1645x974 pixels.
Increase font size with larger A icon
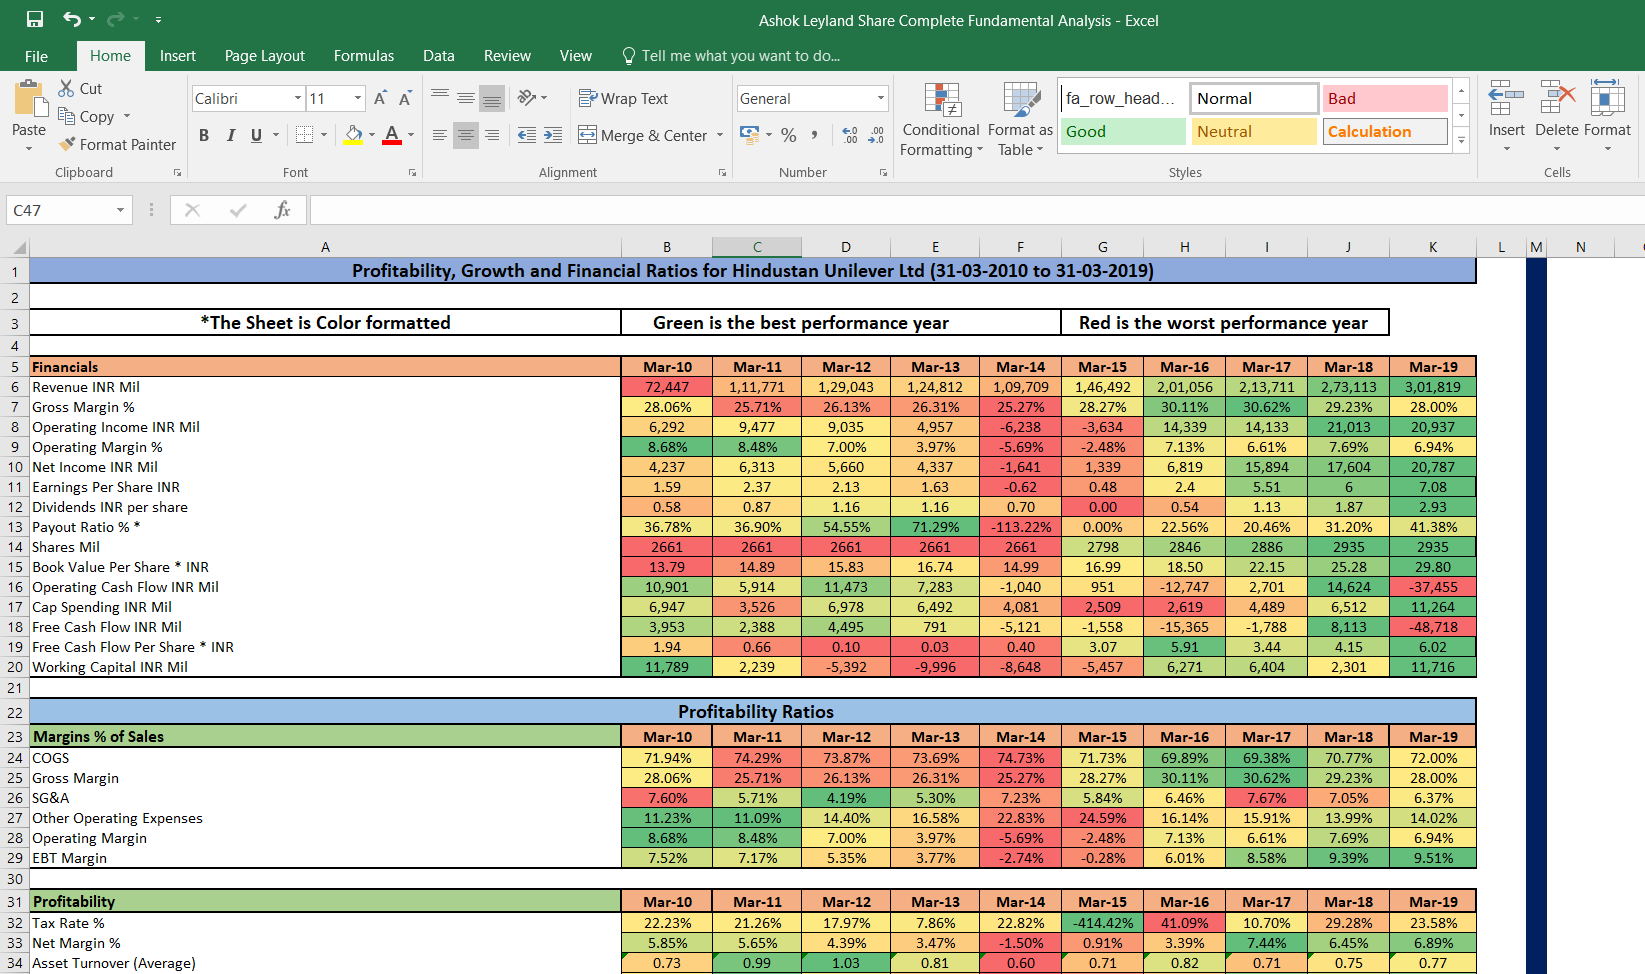click(380, 98)
